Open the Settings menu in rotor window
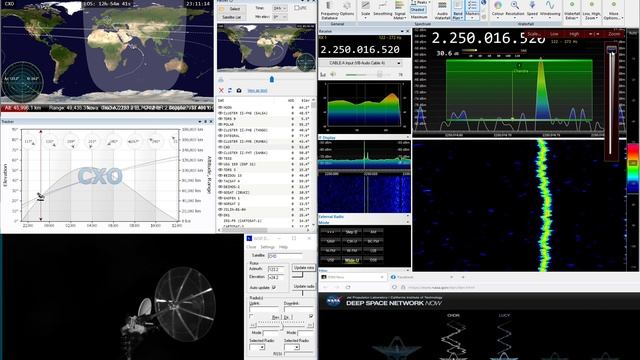 (267, 247)
